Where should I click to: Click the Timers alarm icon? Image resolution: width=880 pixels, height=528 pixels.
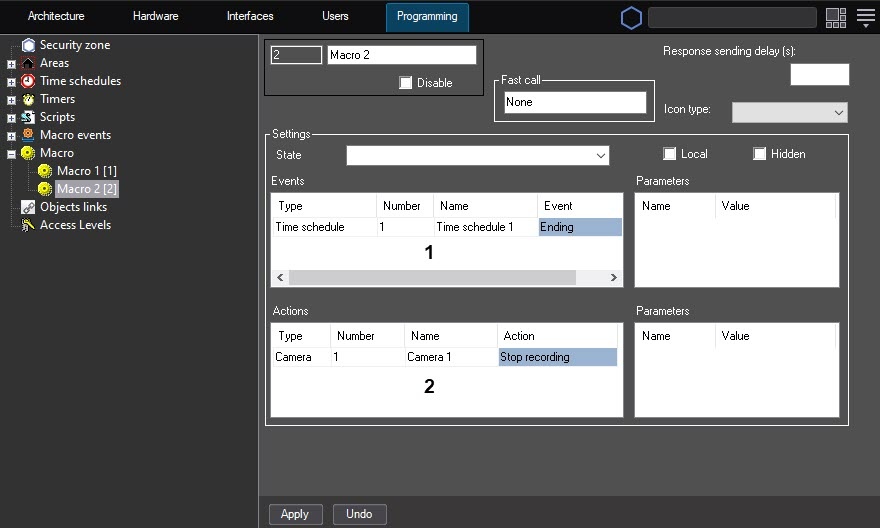pyautogui.click(x=28, y=99)
